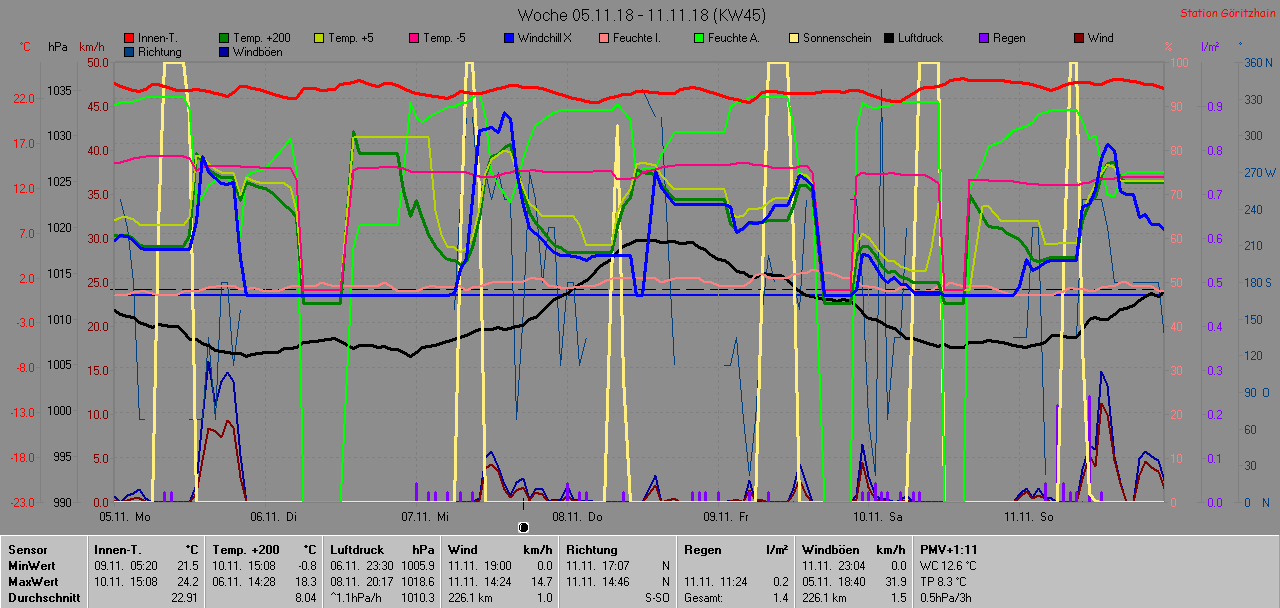Click the moon phase marker below the chart

tap(523, 527)
